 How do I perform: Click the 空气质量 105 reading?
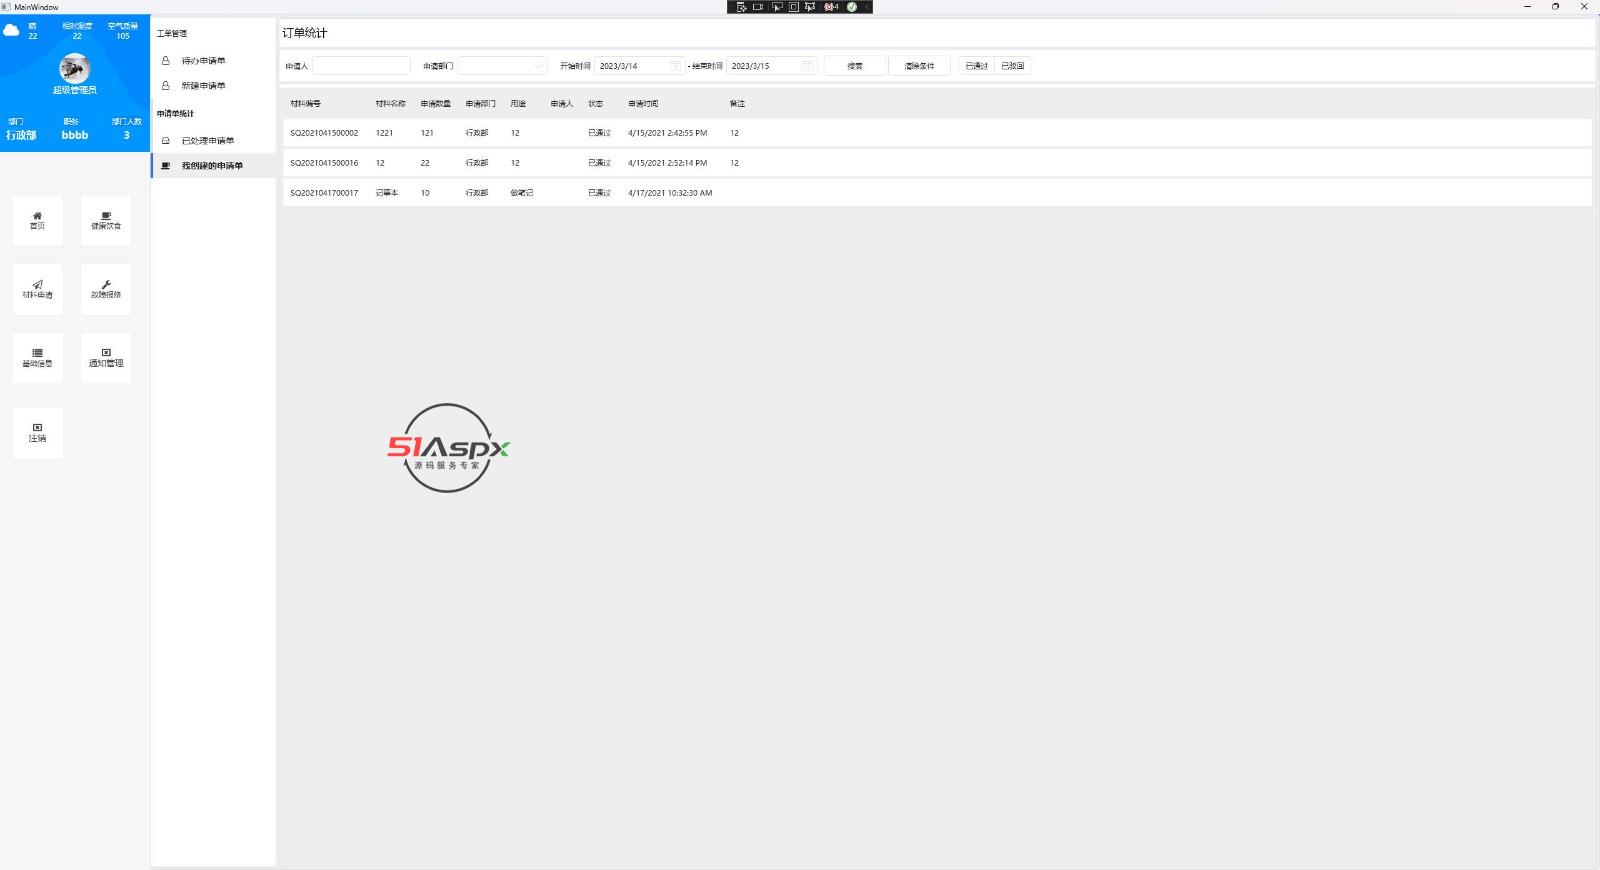[123, 31]
